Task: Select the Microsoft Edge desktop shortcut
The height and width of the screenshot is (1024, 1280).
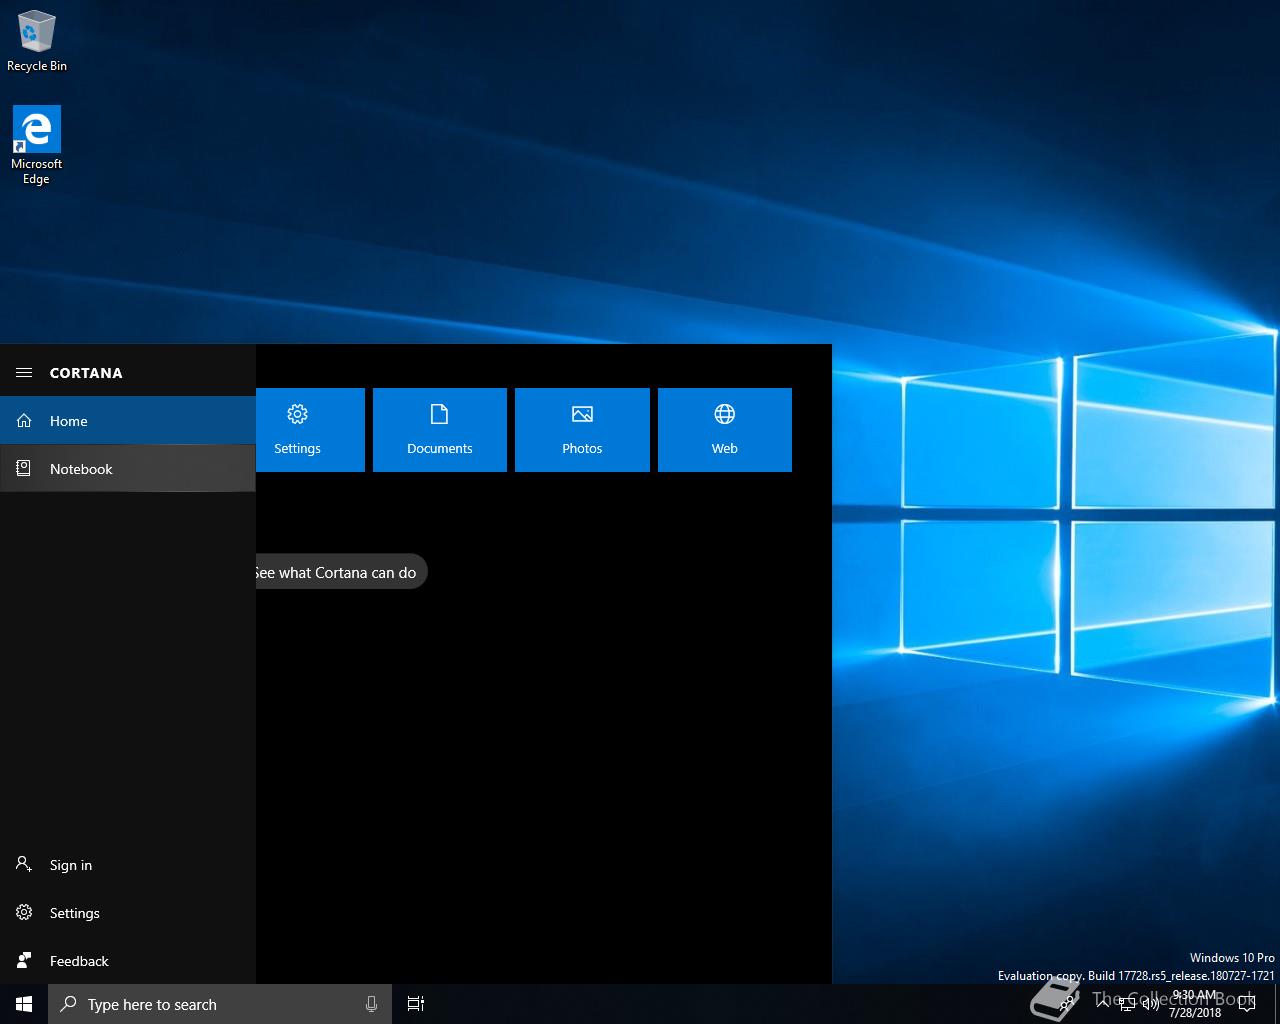Action: (x=37, y=145)
